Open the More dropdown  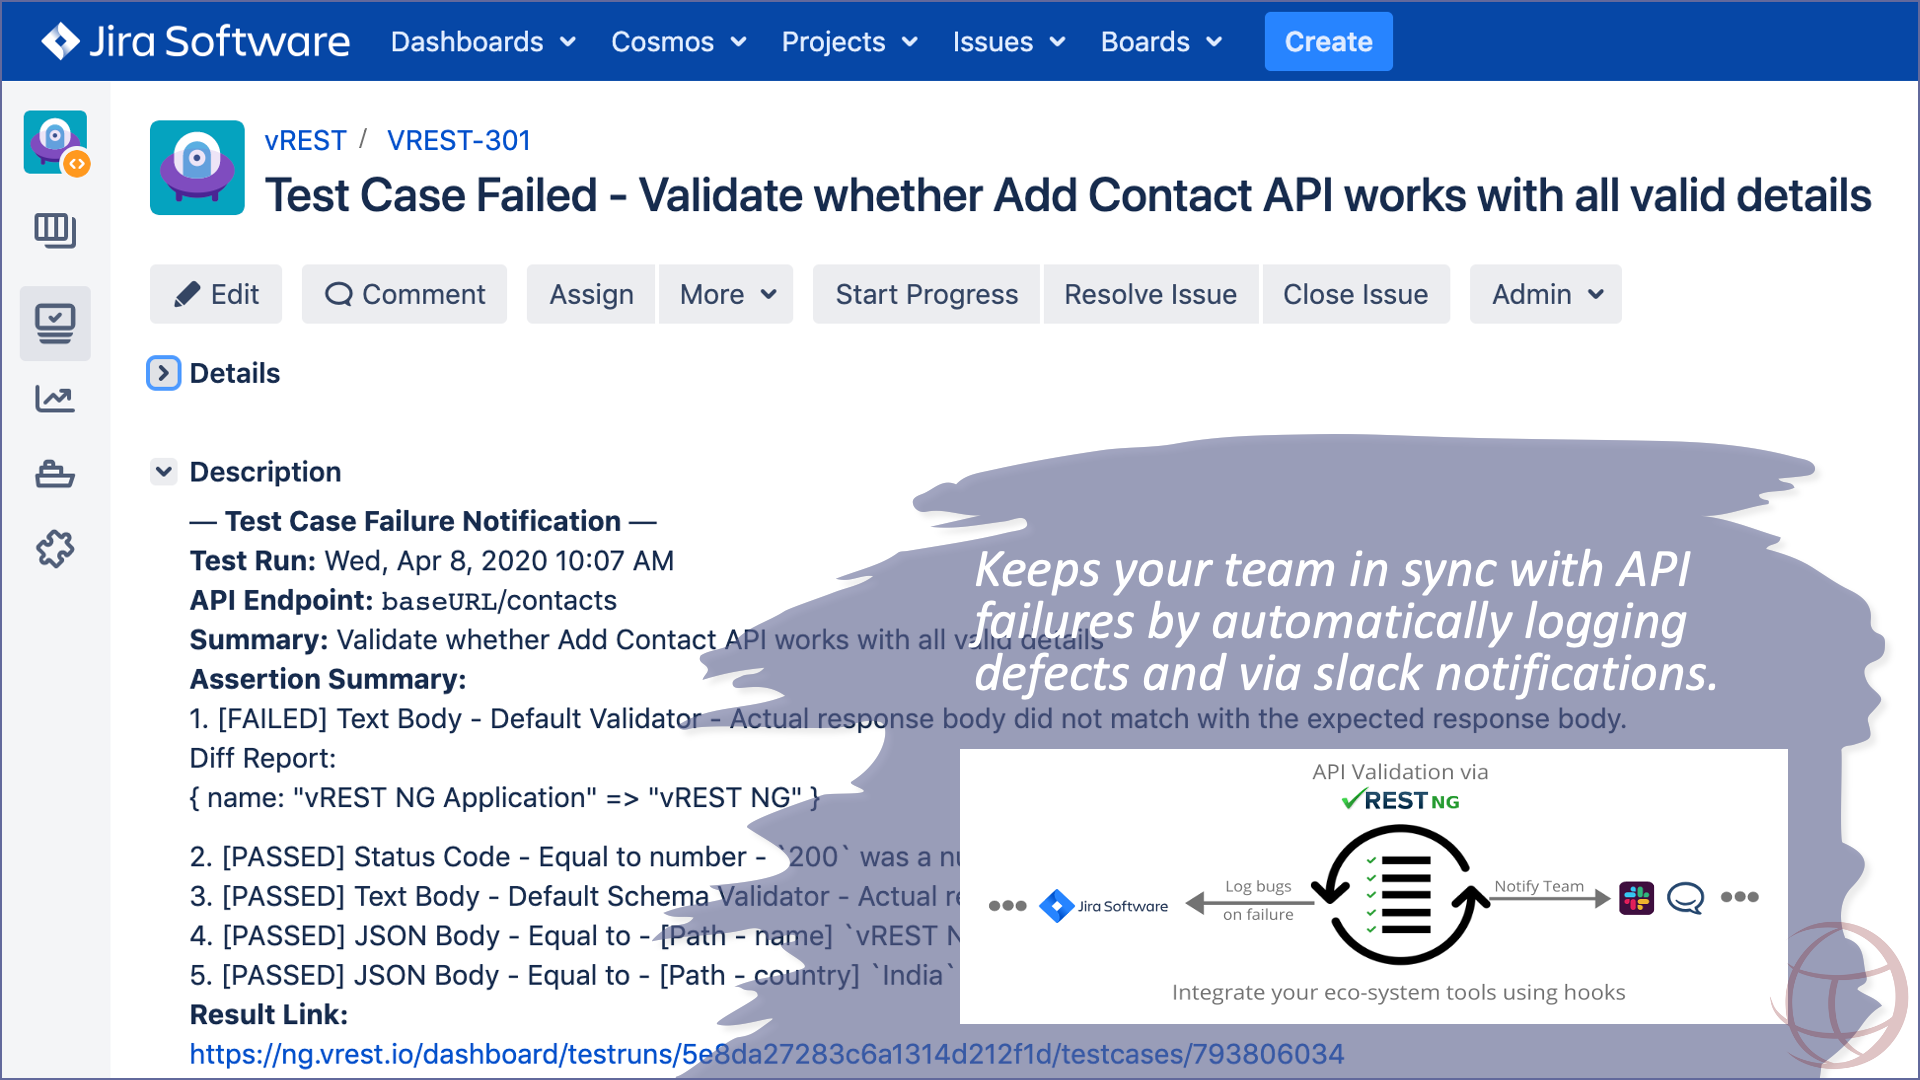click(x=726, y=294)
